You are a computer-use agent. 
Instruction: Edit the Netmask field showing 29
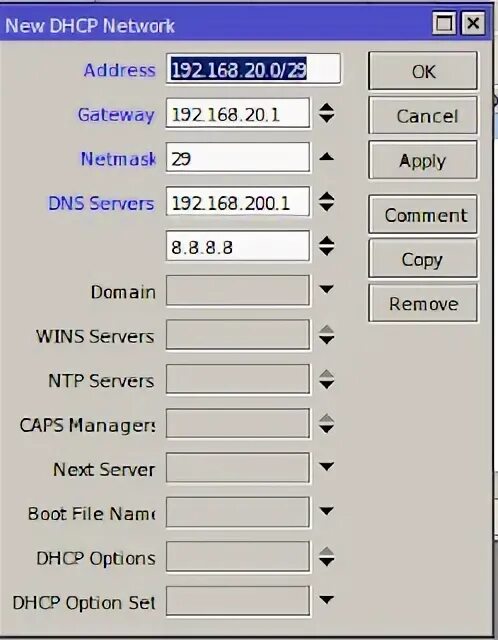[x=238, y=158]
